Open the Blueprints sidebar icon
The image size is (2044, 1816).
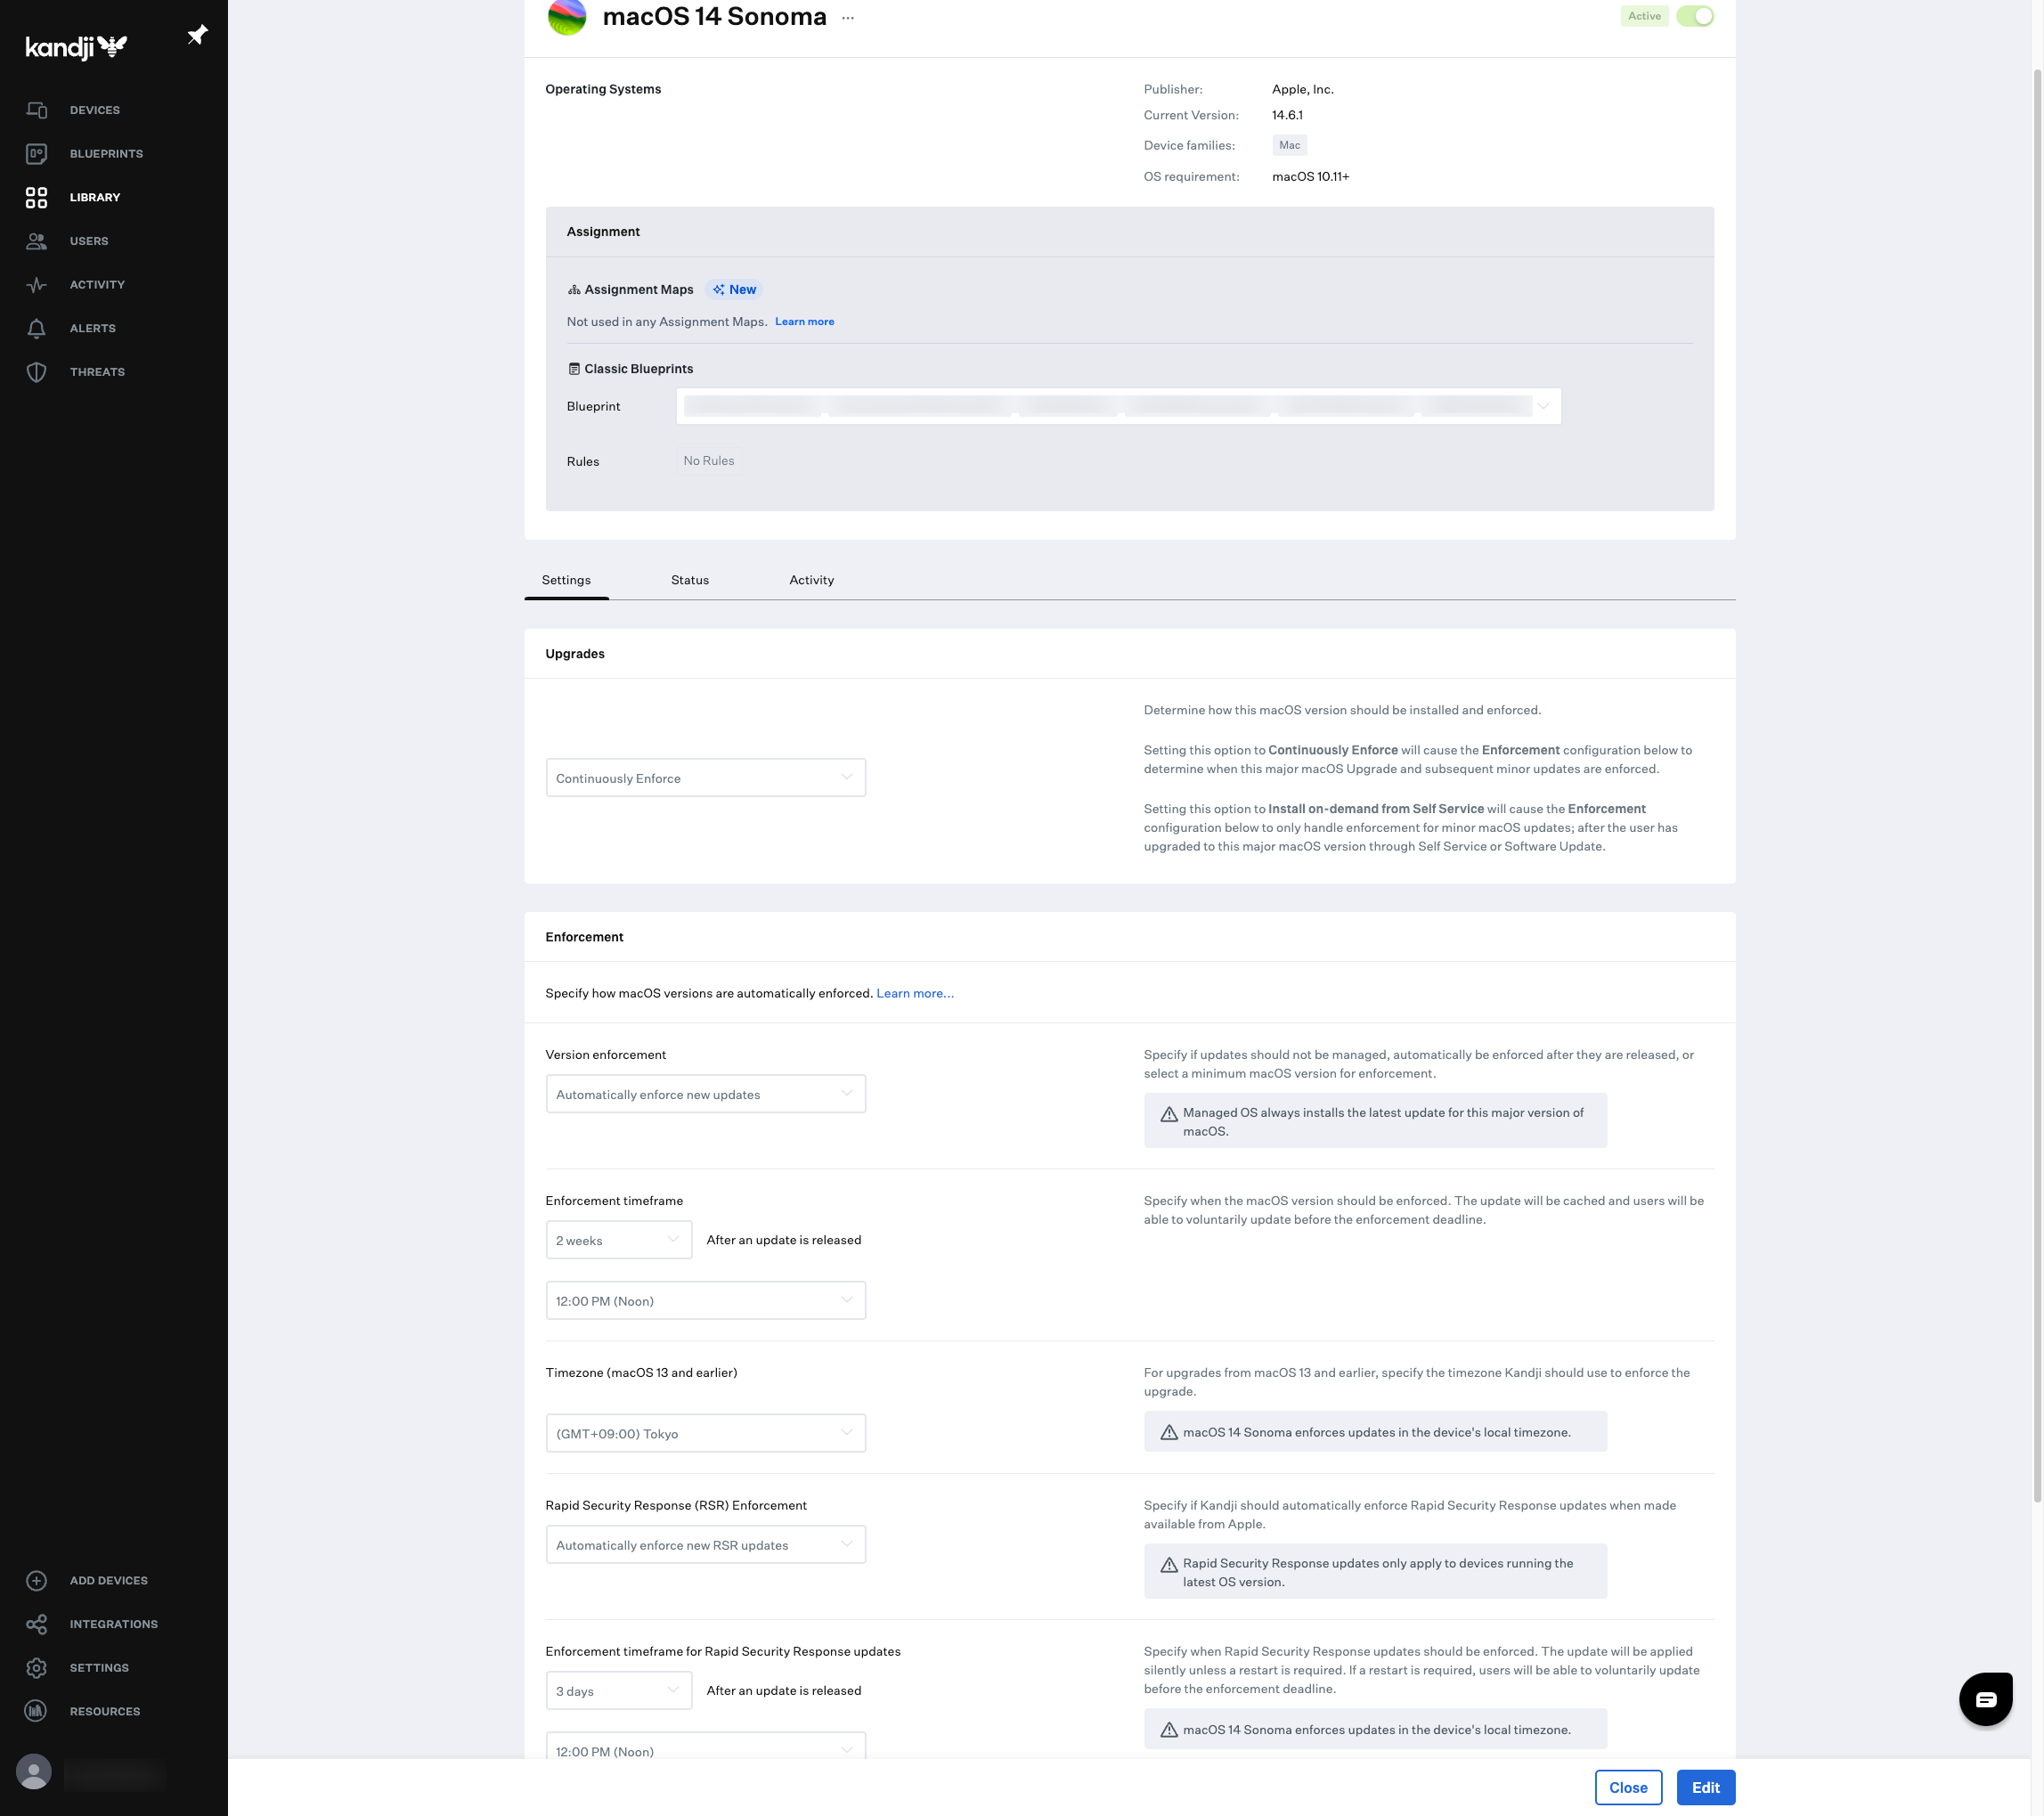(37, 154)
